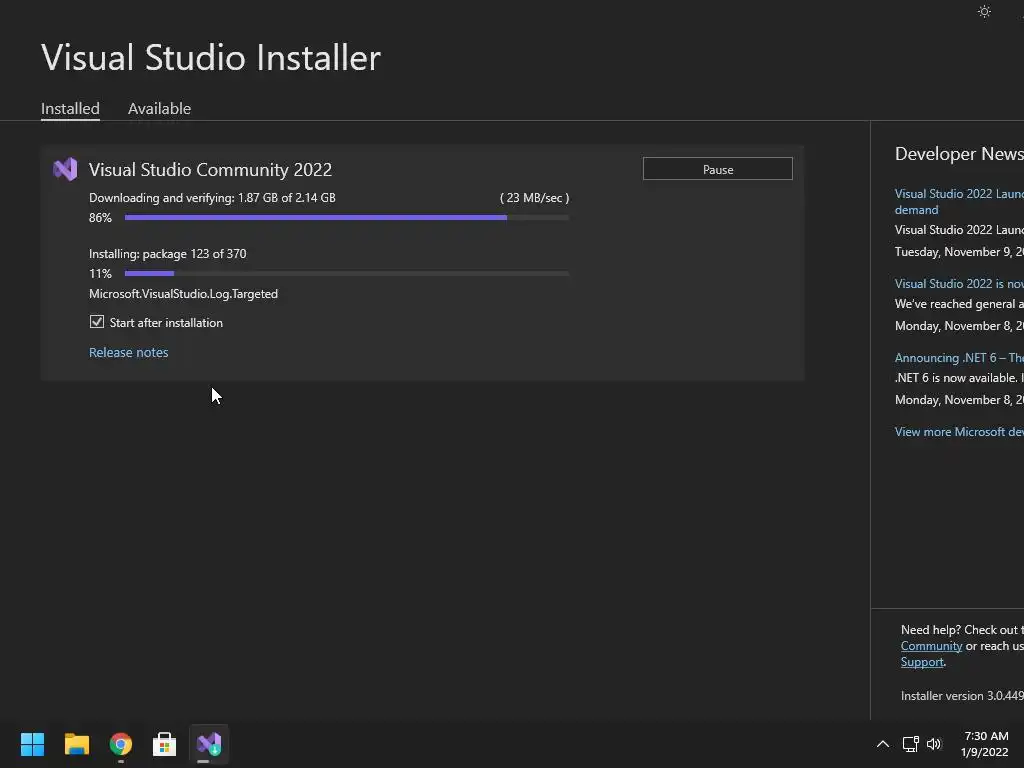Image resolution: width=1024 pixels, height=768 pixels.
Task: Open File Explorer from taskbar
Action: (x=76, y=744)
